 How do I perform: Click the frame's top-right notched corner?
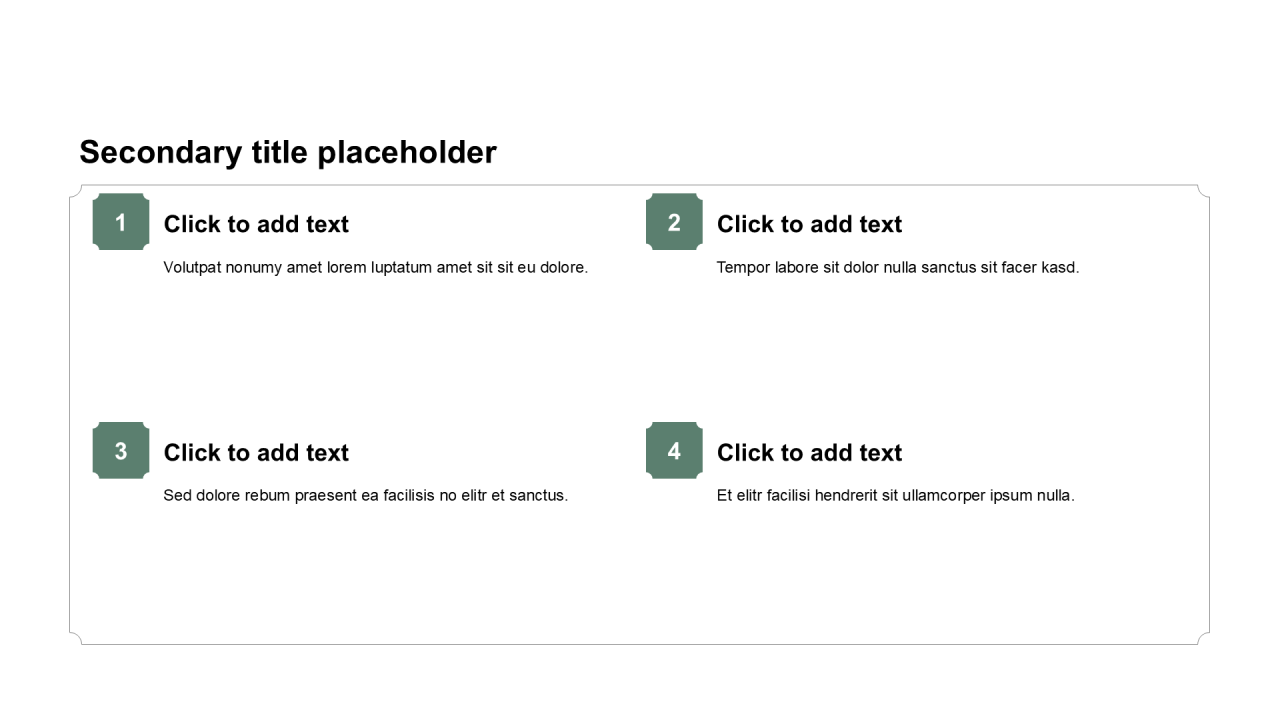coord(1203,191)
